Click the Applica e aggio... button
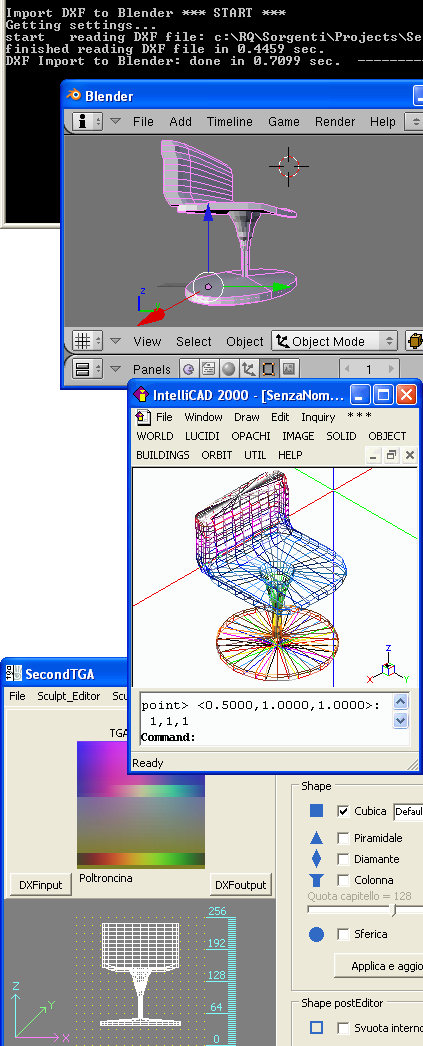The width and height of the screenshot is (423, 1046). click(x=378, y=966)
